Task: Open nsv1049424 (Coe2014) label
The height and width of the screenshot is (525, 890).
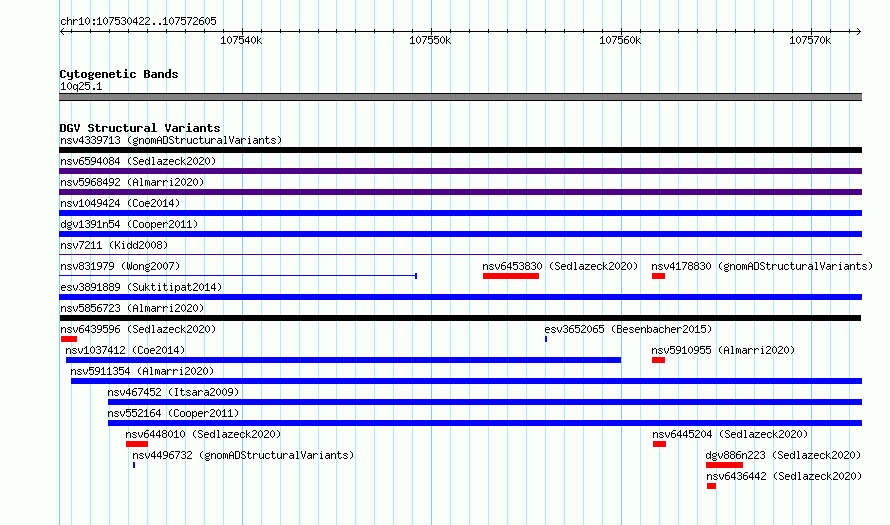Action: 120,203
